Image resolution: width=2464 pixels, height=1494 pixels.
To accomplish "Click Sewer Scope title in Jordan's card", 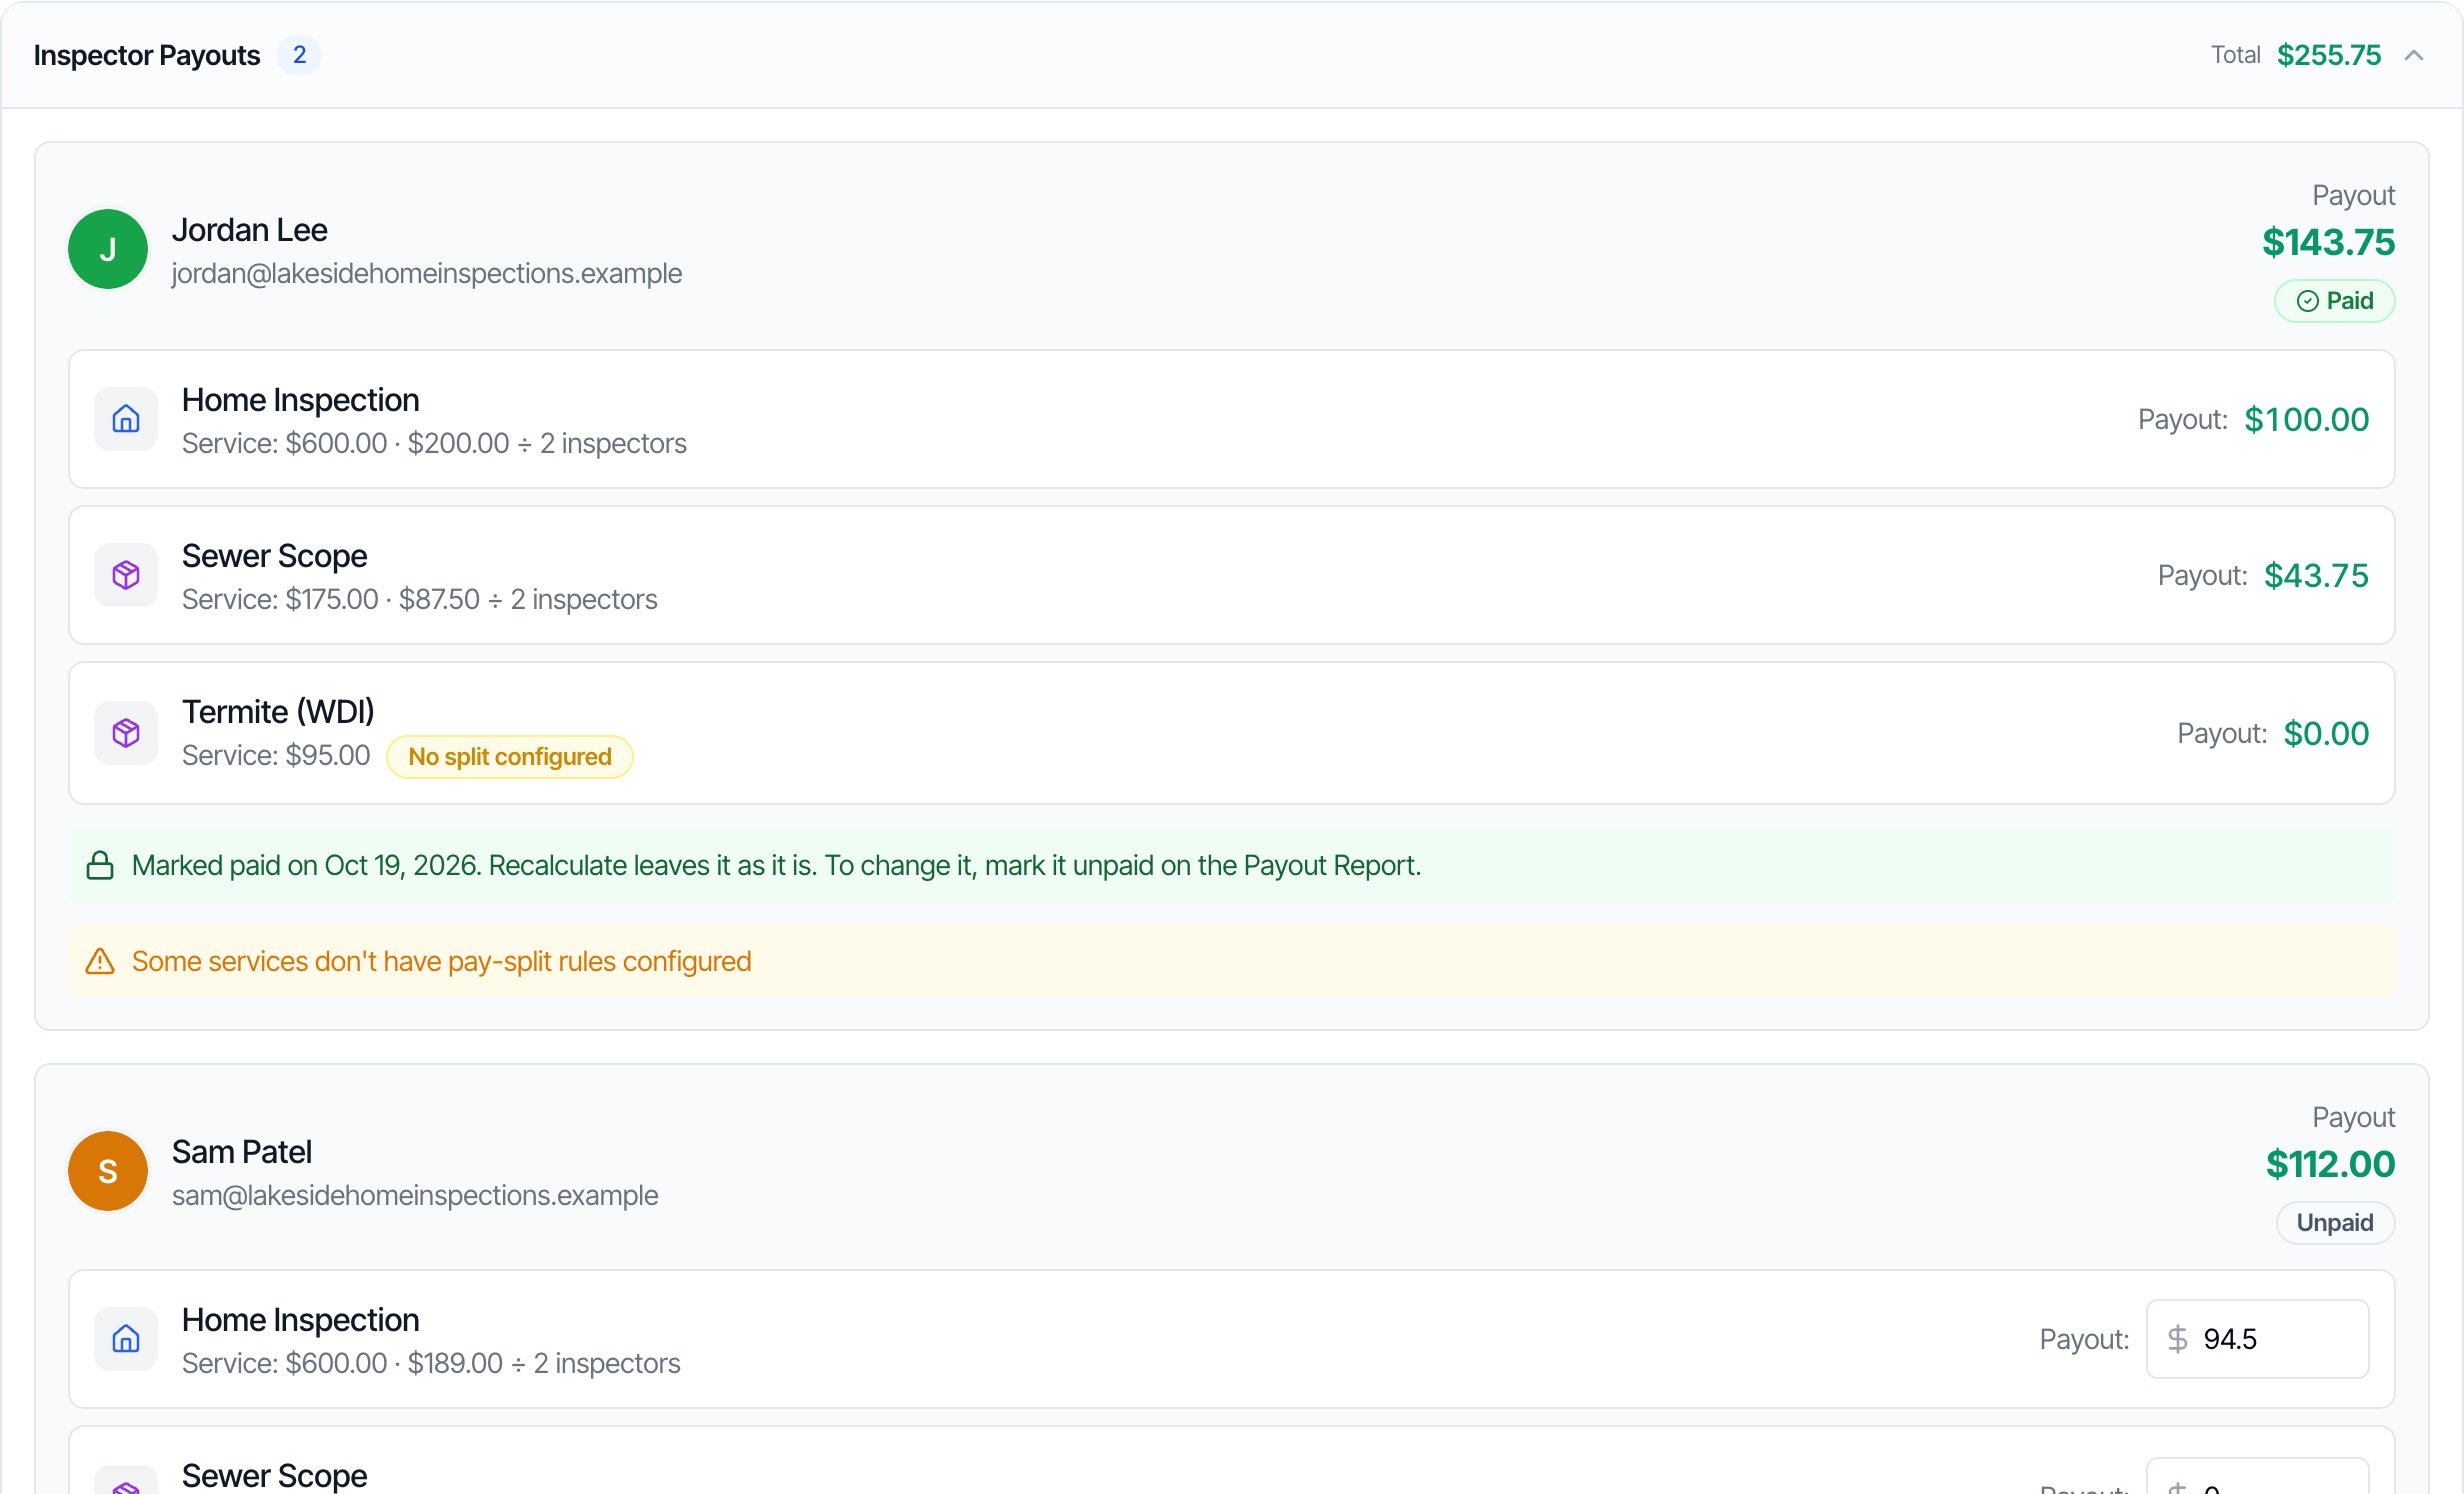I will point(275,556).
